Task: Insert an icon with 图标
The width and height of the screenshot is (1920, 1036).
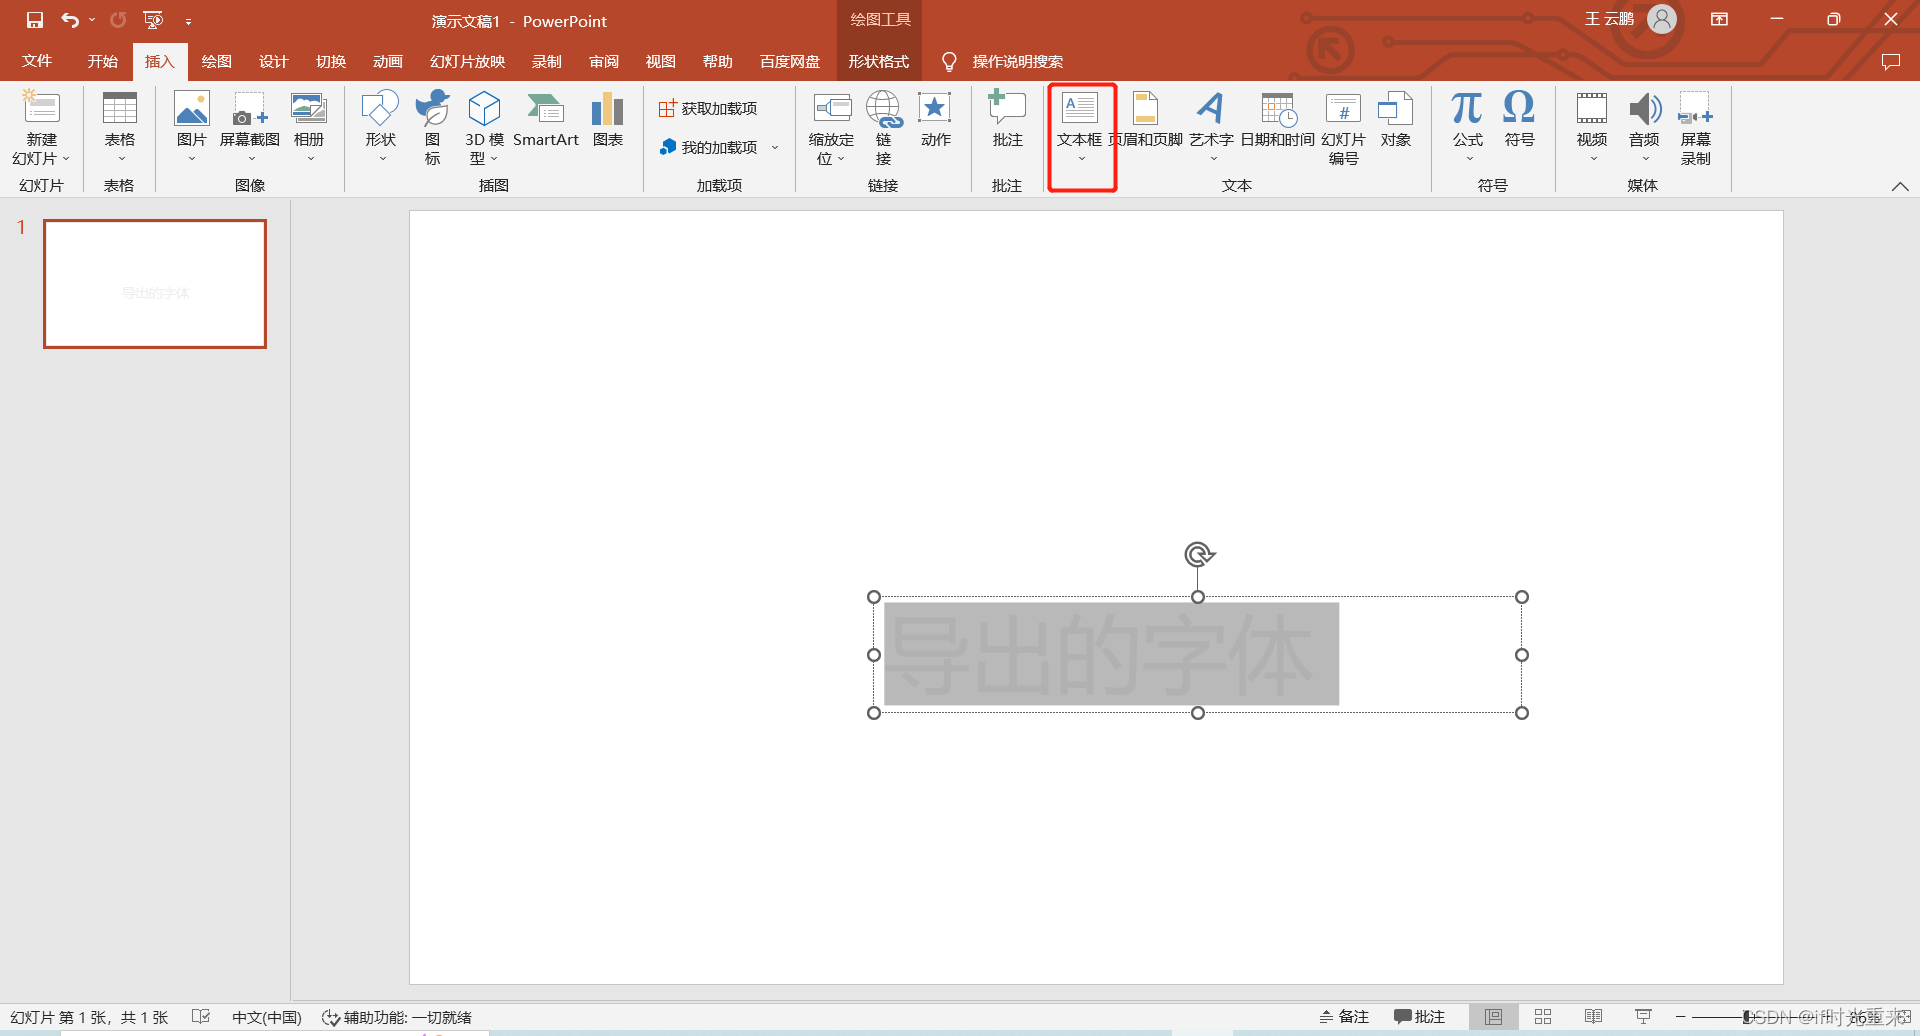Action: coord(432,127)
